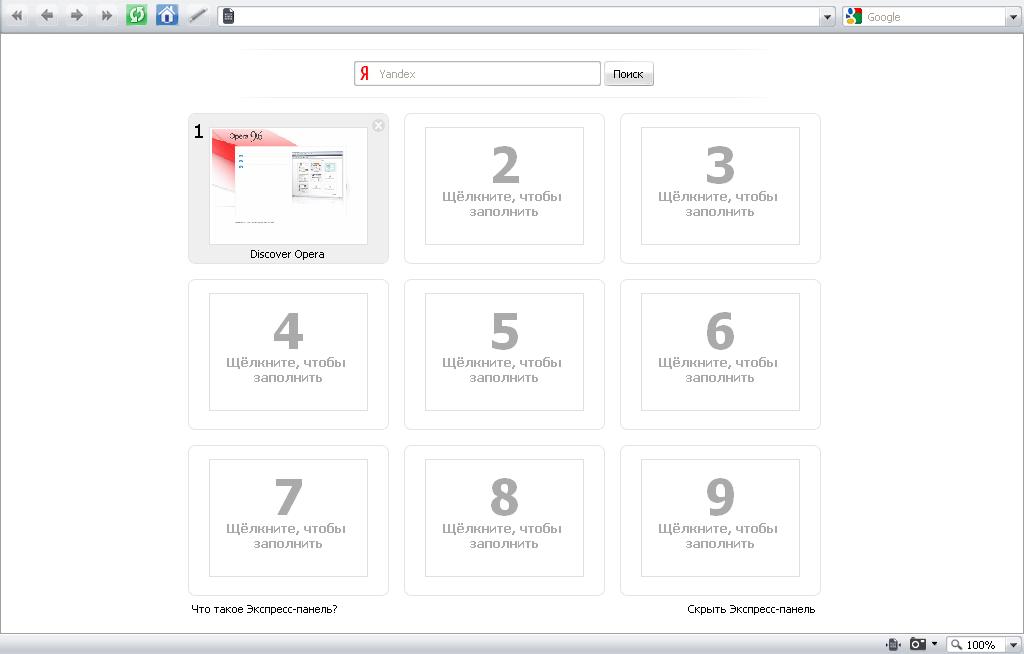Click the camera show-images icon
Screen dimensions: 1024x654
point(918,644)
